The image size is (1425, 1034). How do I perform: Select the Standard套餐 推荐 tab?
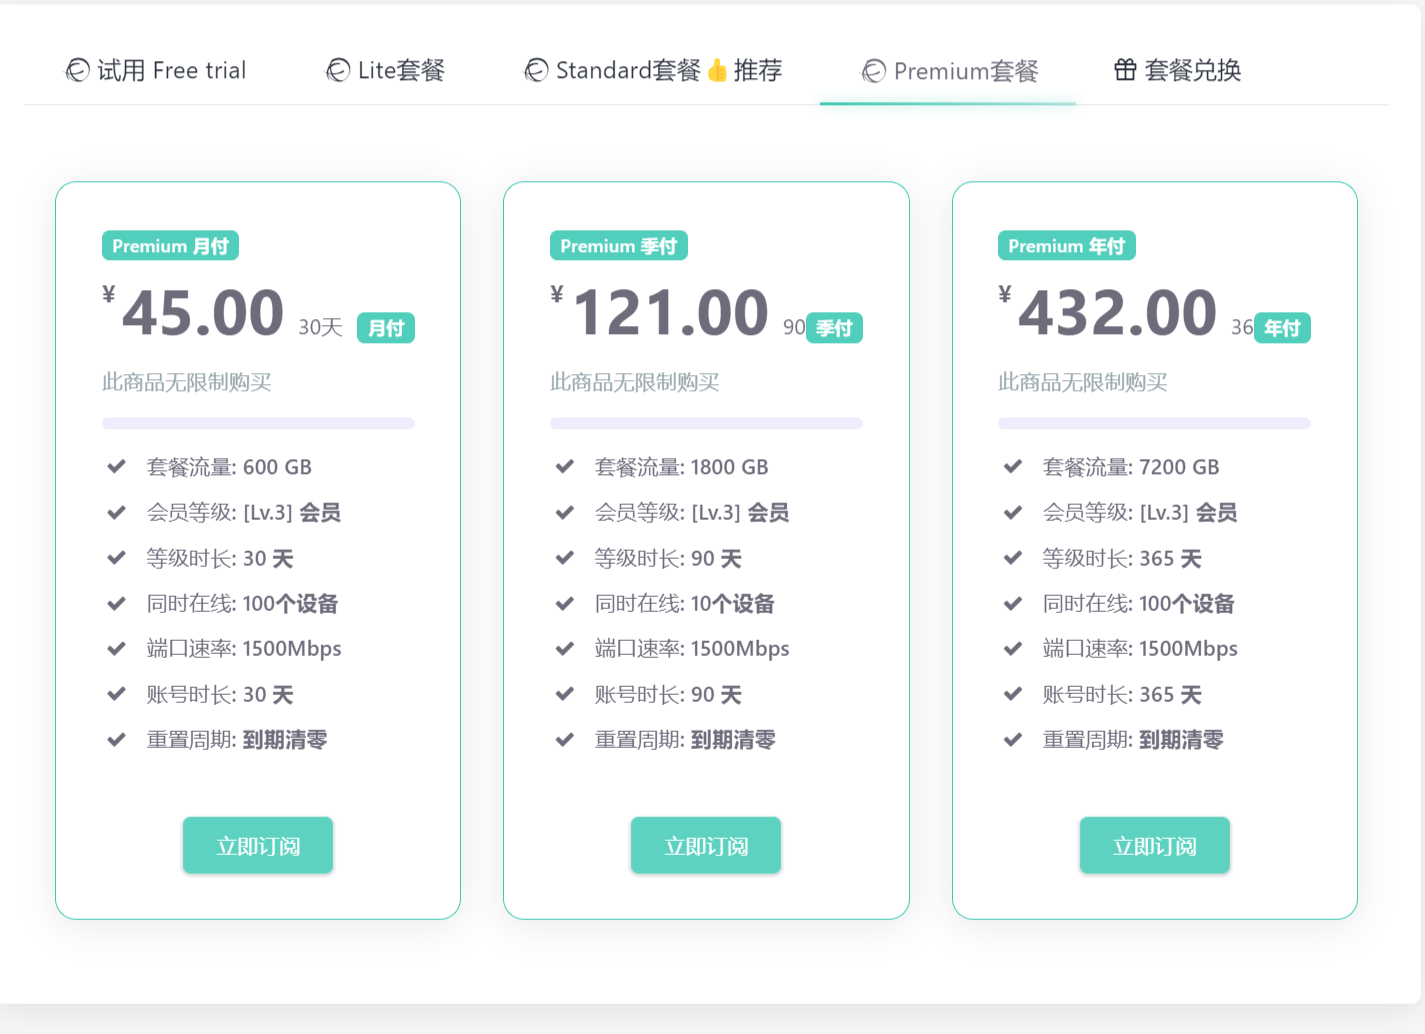(x=653, y=70)
